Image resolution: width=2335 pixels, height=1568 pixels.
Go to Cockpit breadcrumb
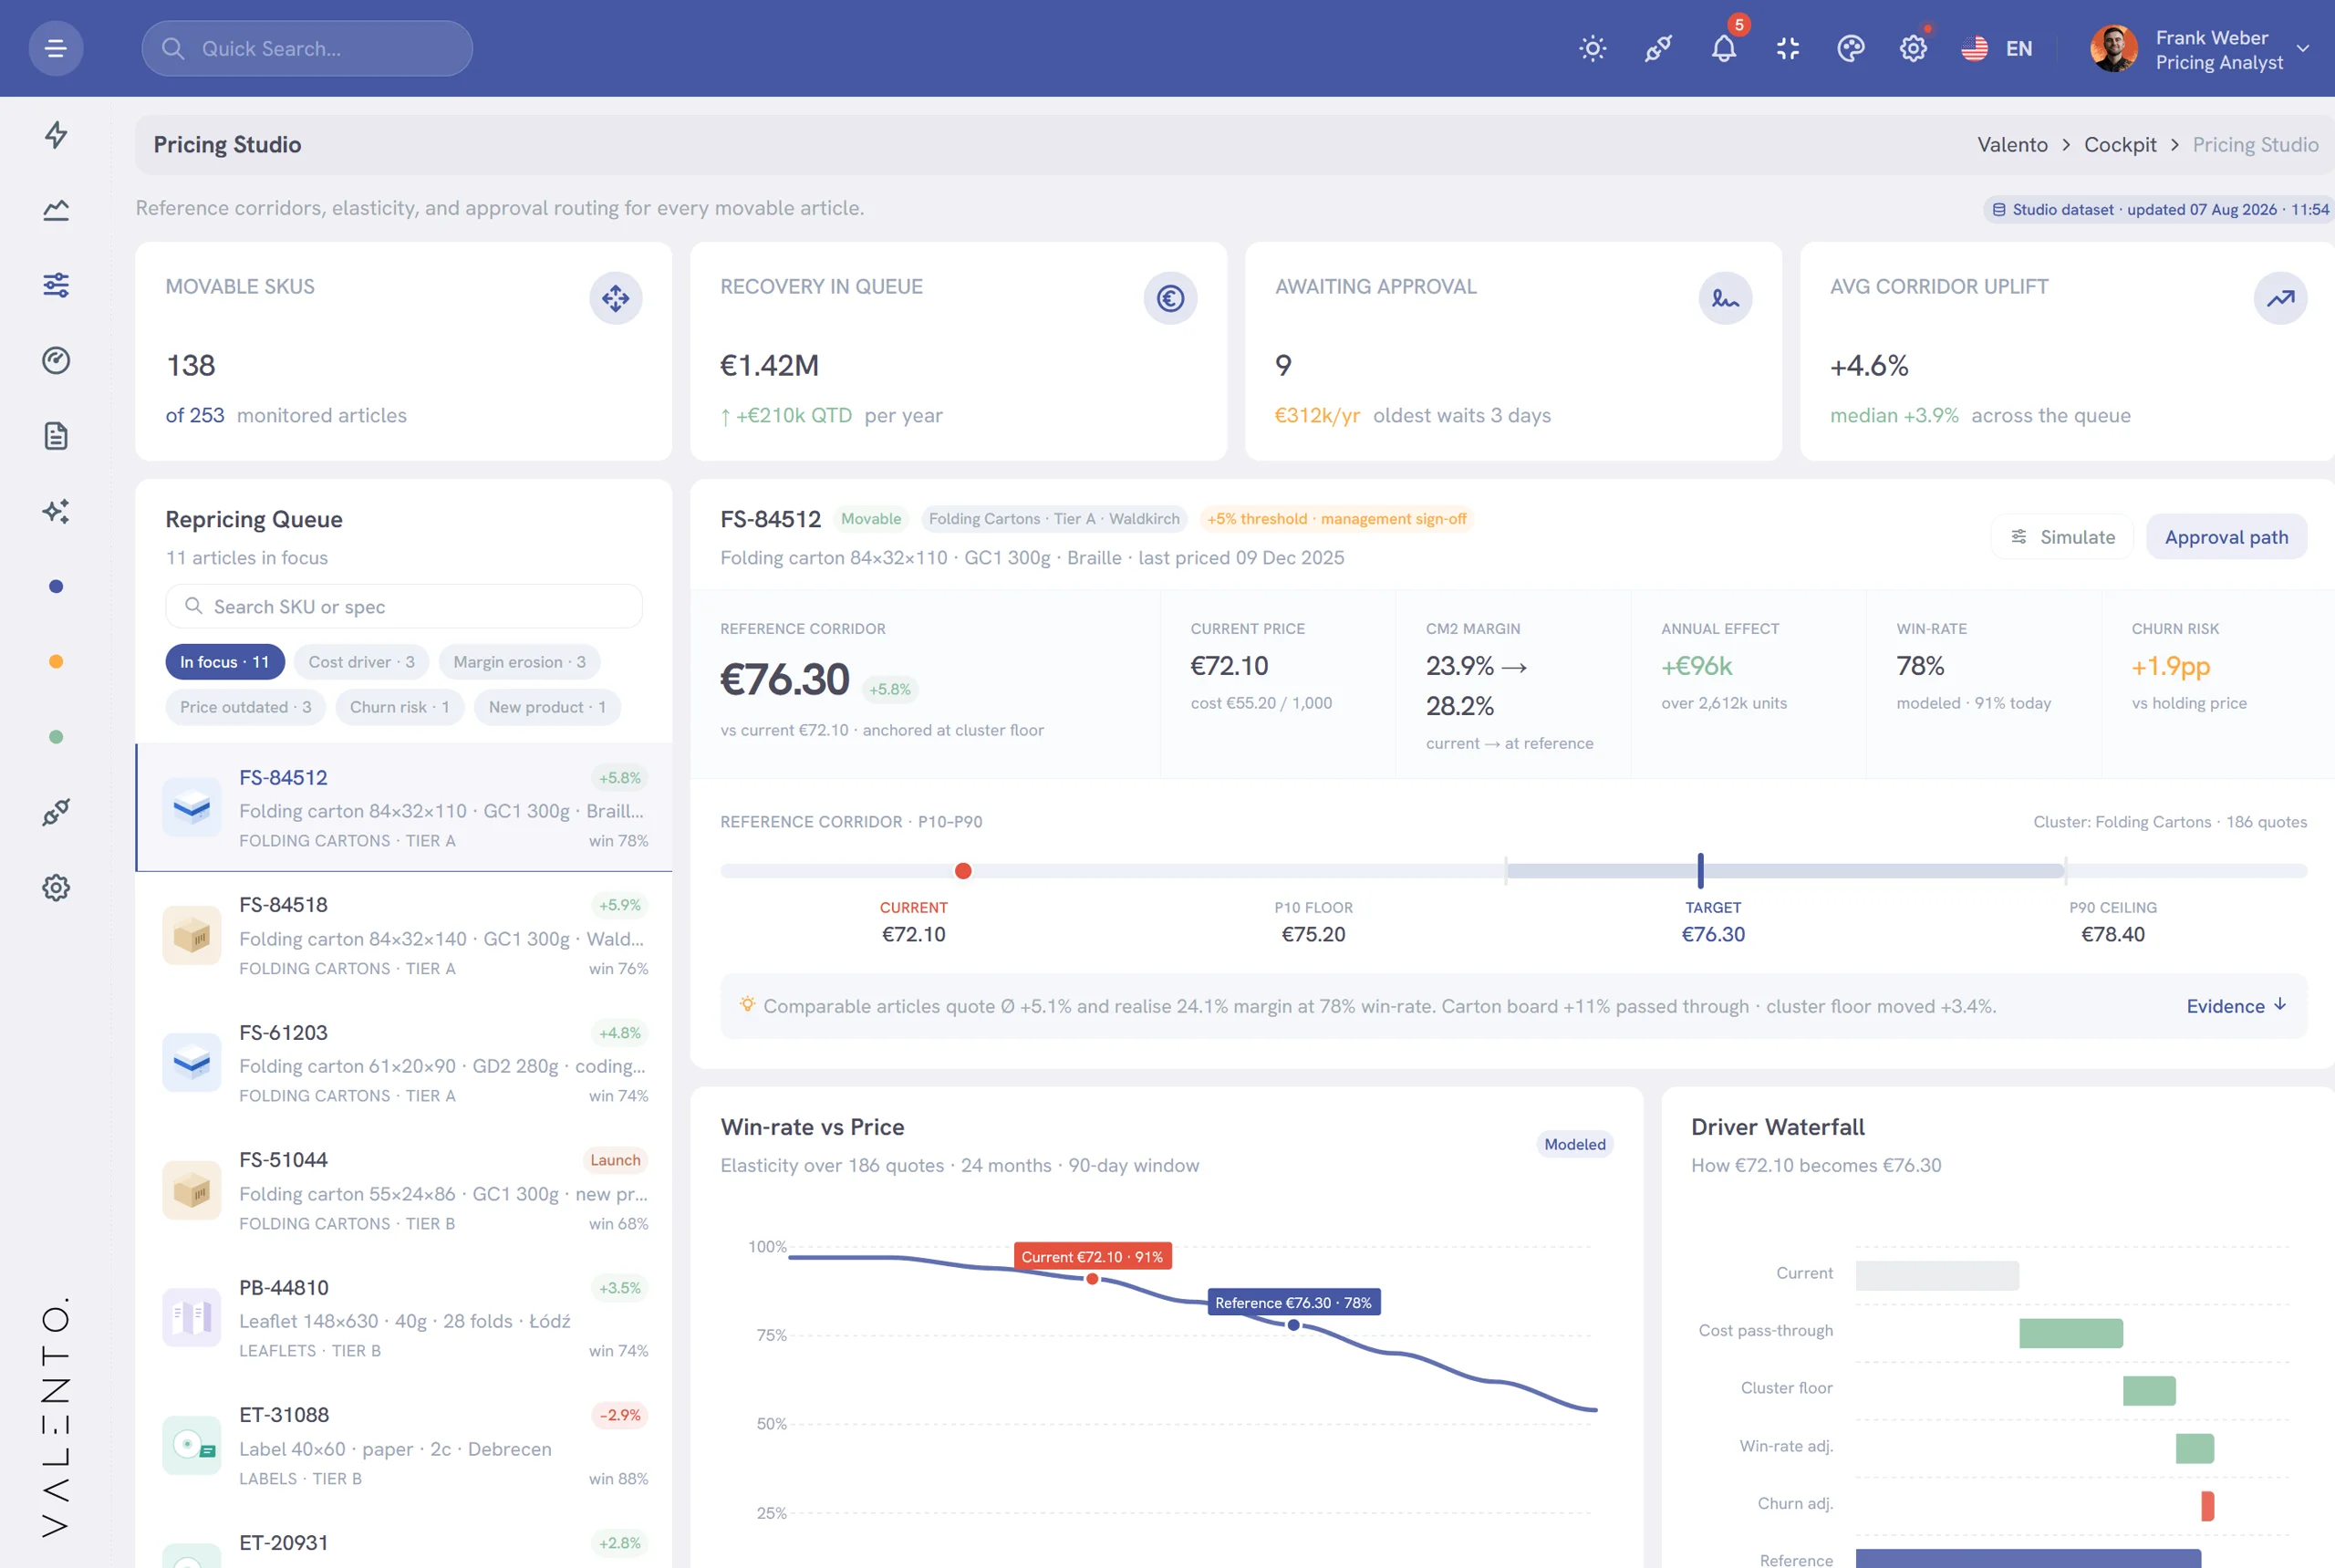2119,144
